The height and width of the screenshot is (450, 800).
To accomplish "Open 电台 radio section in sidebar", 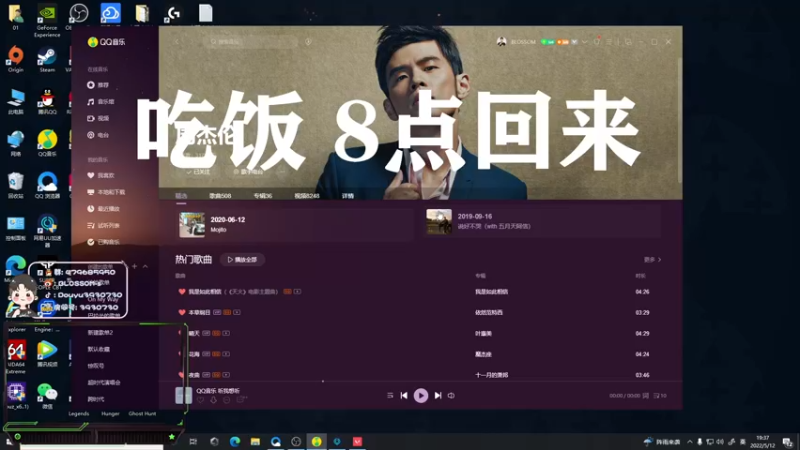I will coord(98,135).
